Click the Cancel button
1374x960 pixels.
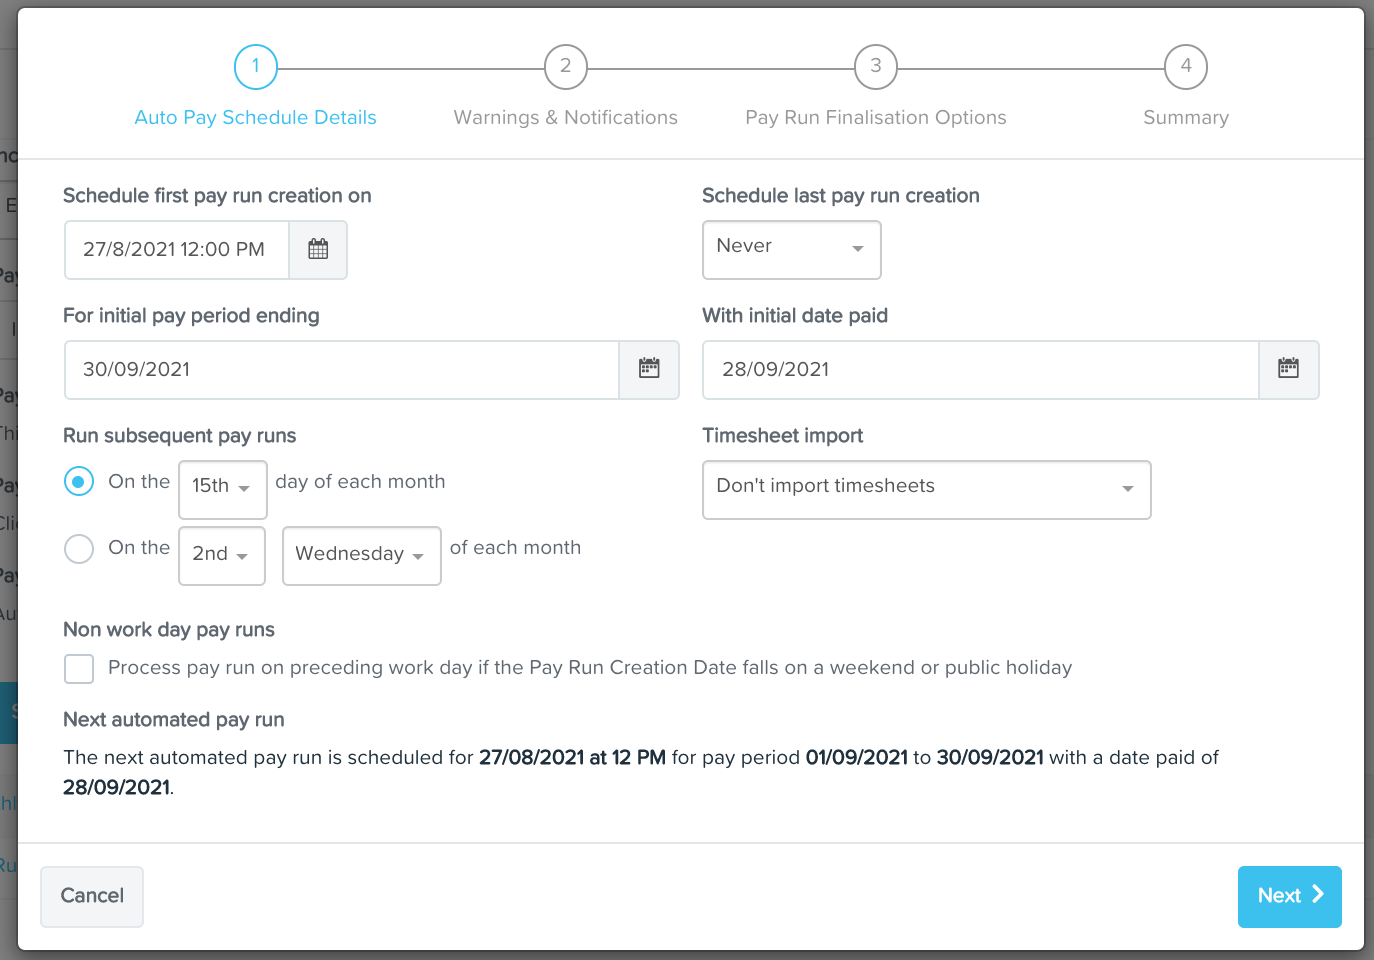(92, 896)
